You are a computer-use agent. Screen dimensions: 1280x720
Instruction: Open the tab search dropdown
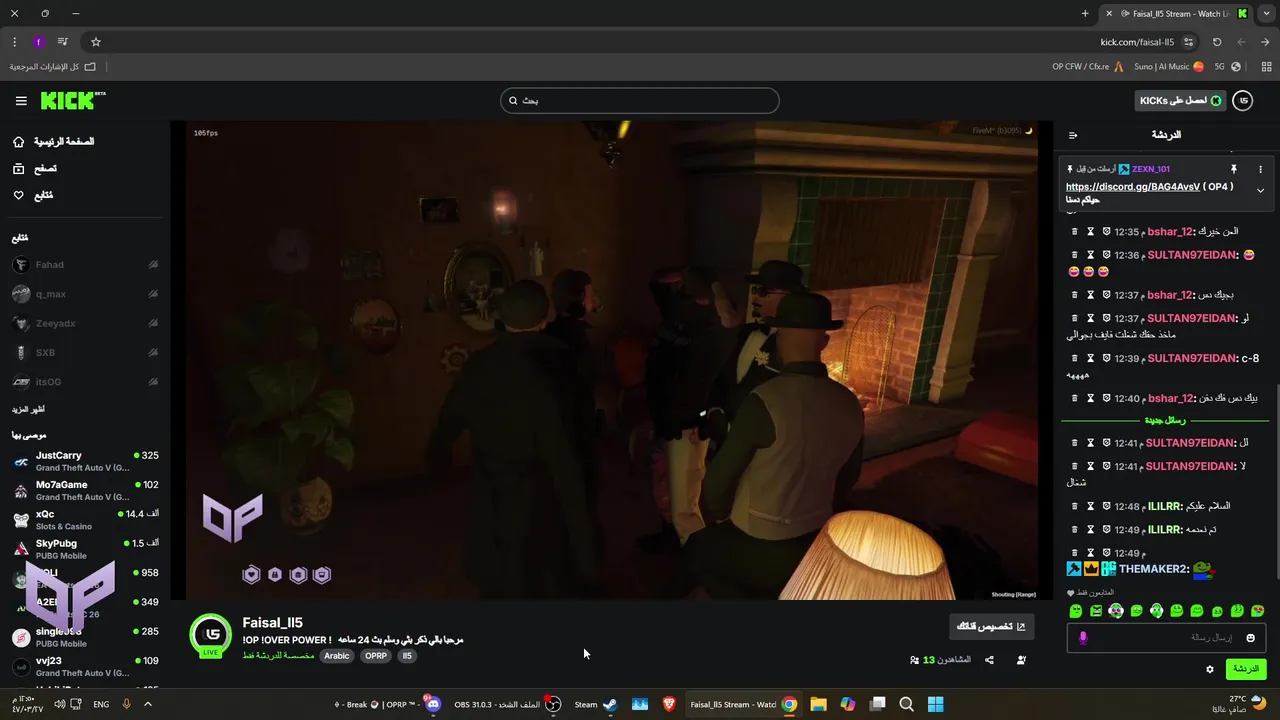click(1265, 14)
